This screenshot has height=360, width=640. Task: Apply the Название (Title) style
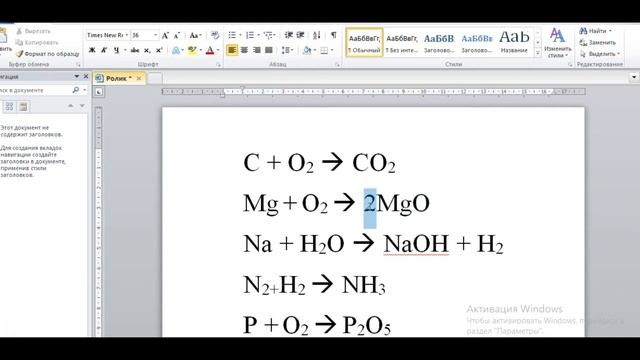514,42
